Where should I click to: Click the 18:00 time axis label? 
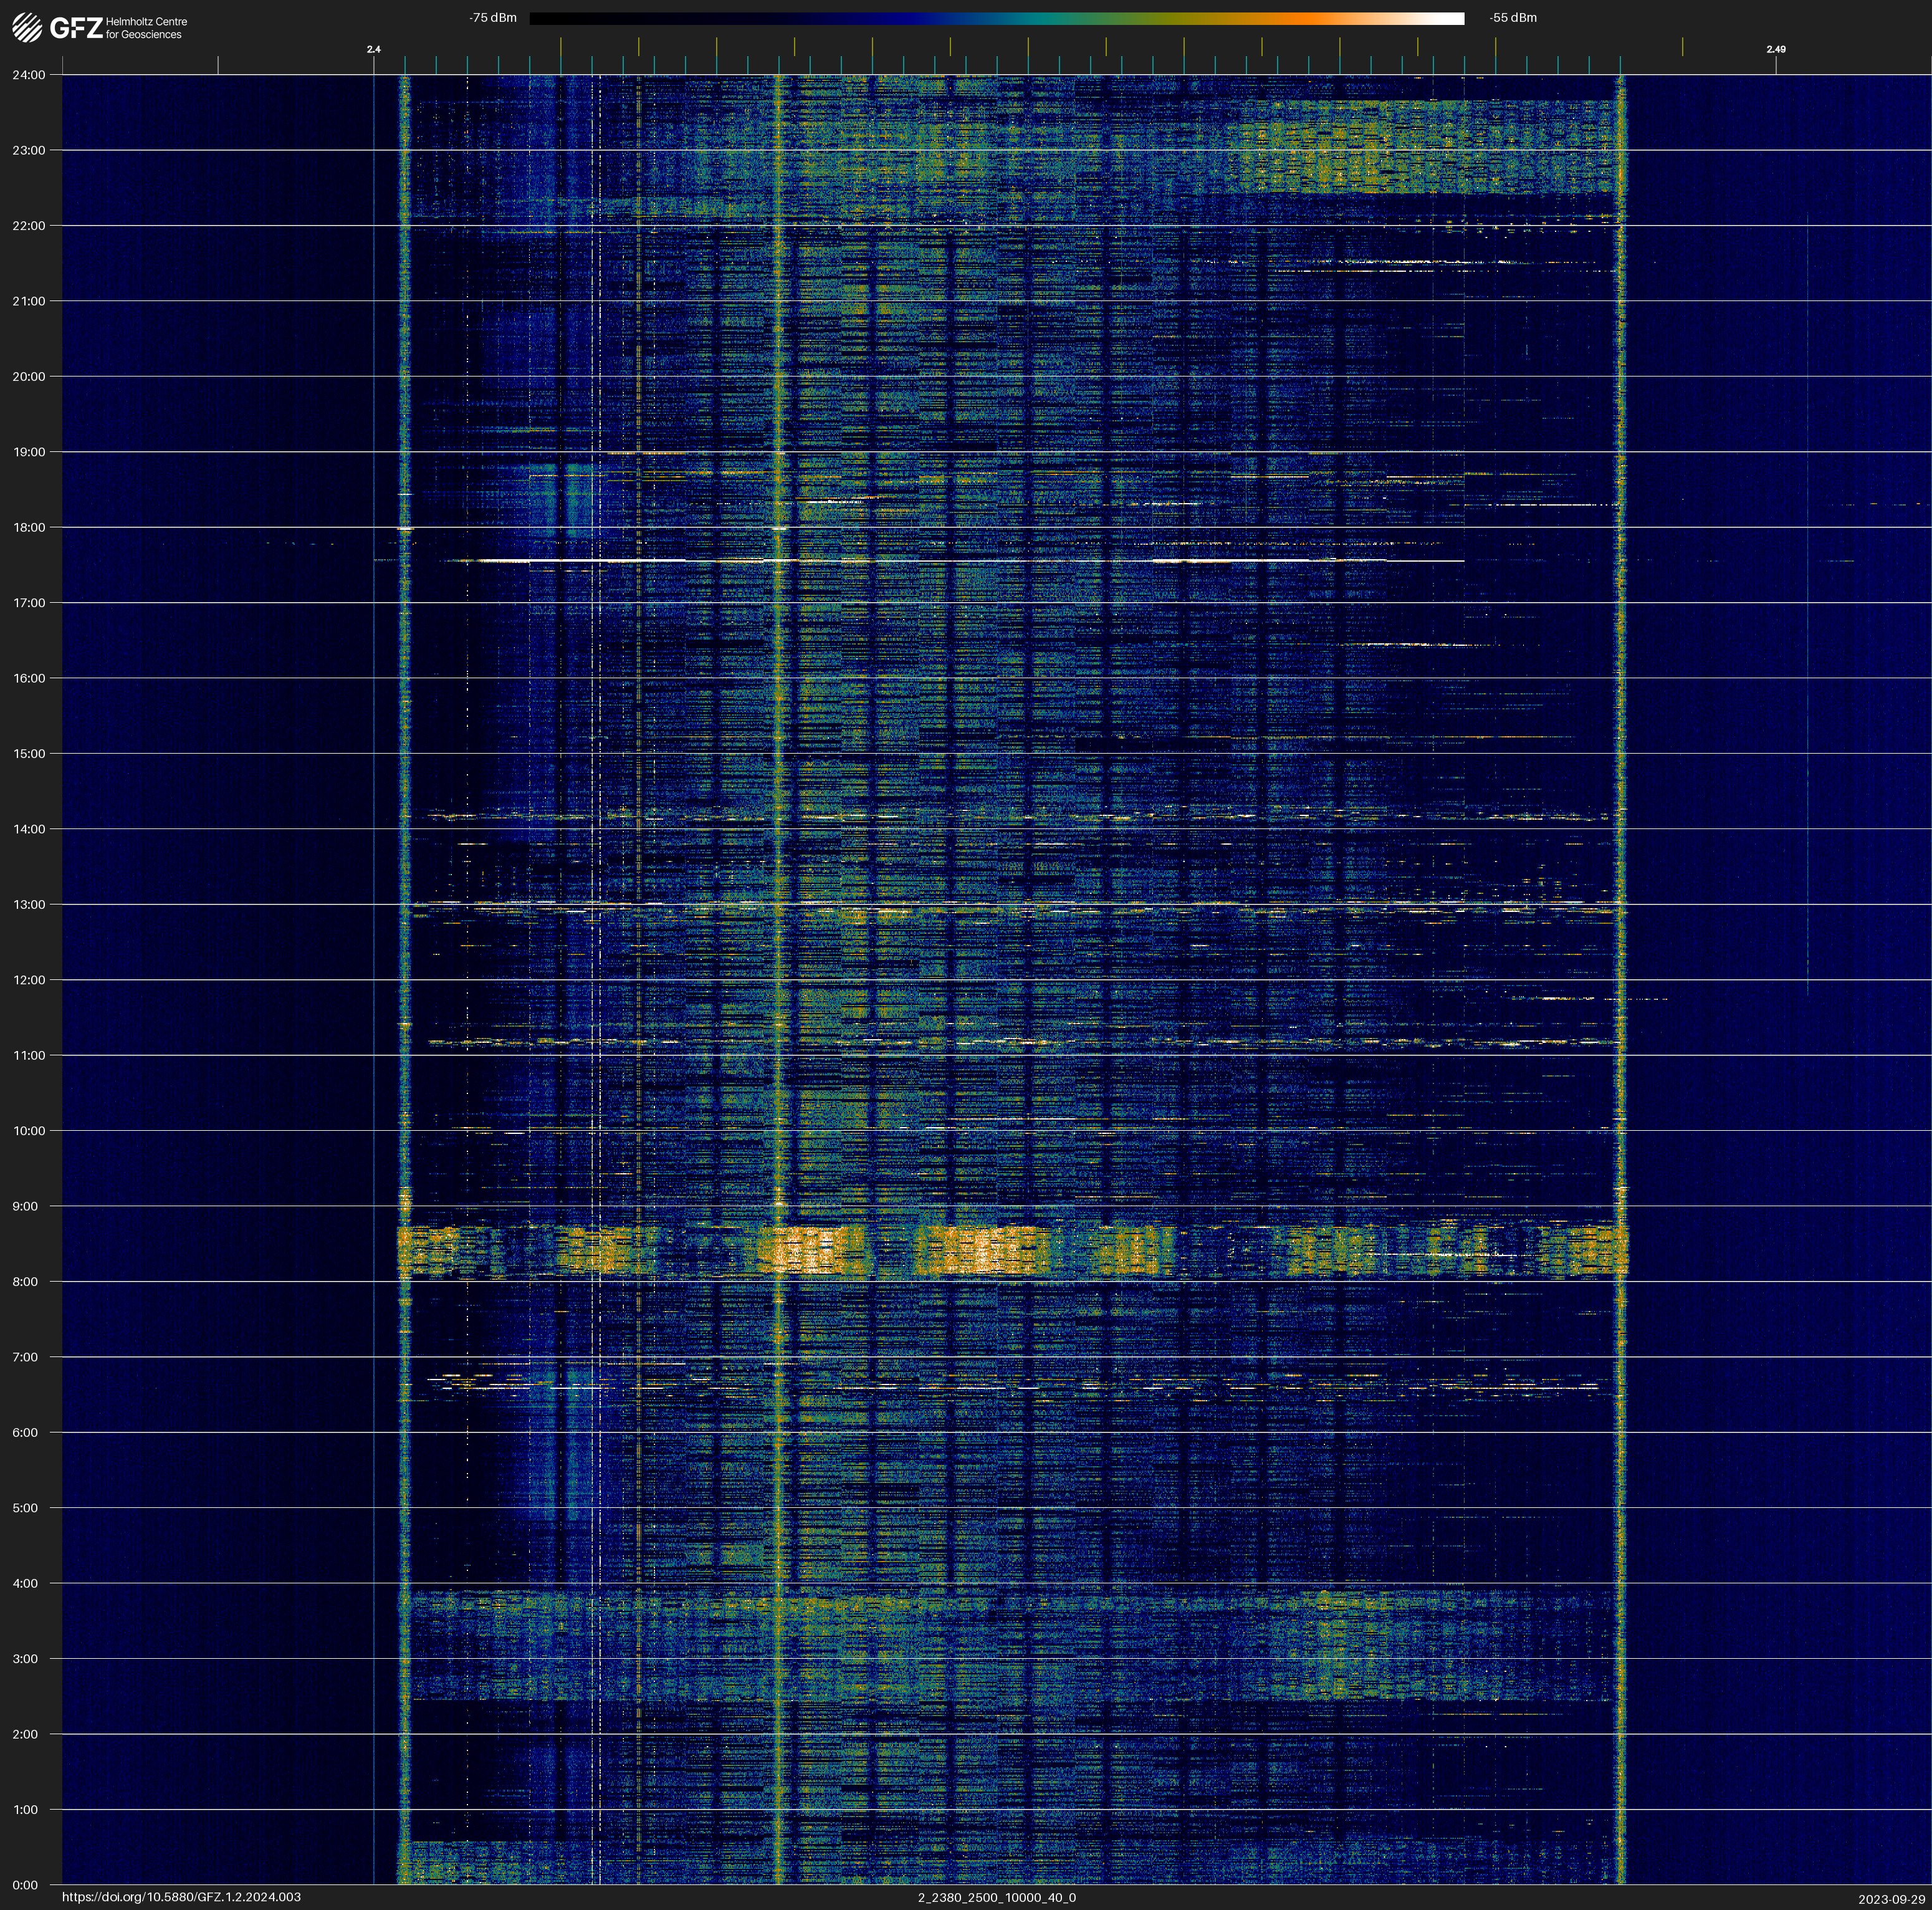(x=29, y=527)
